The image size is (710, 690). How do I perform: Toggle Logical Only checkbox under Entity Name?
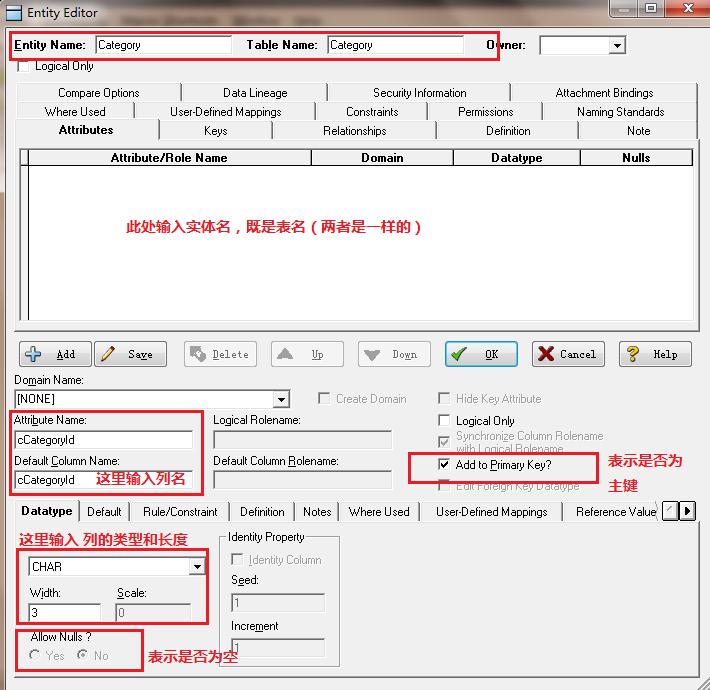[x=23, y=67]
